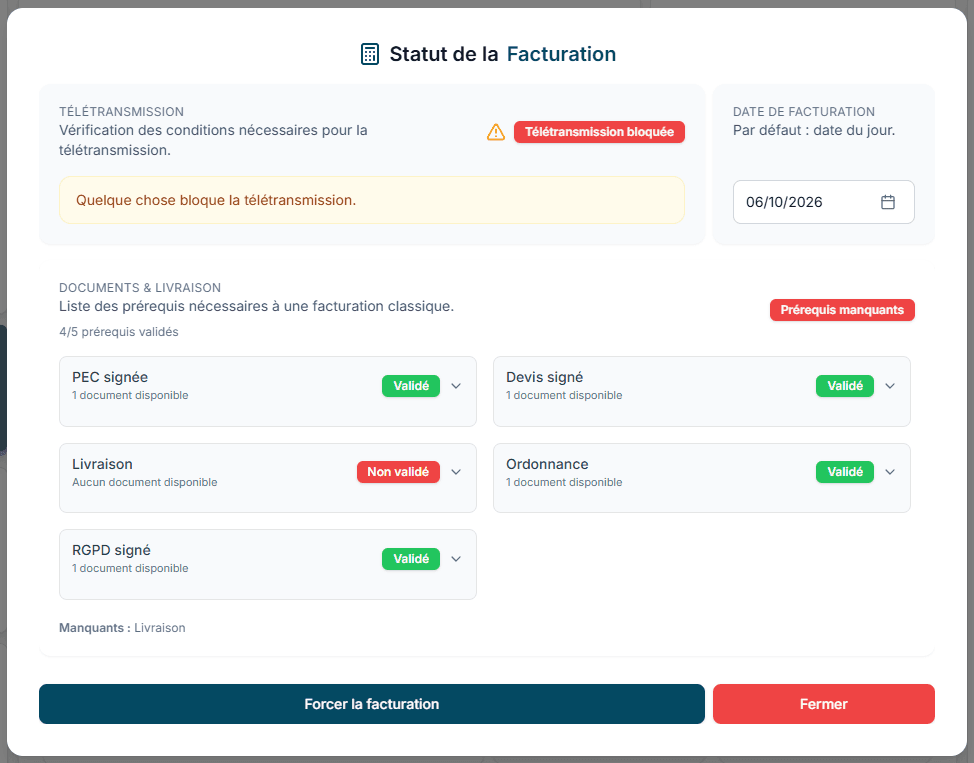The width and height of the screenshot is (974, 763).
Task: Click 'Manquants : Livraison' text
Action: pos(122,628)
